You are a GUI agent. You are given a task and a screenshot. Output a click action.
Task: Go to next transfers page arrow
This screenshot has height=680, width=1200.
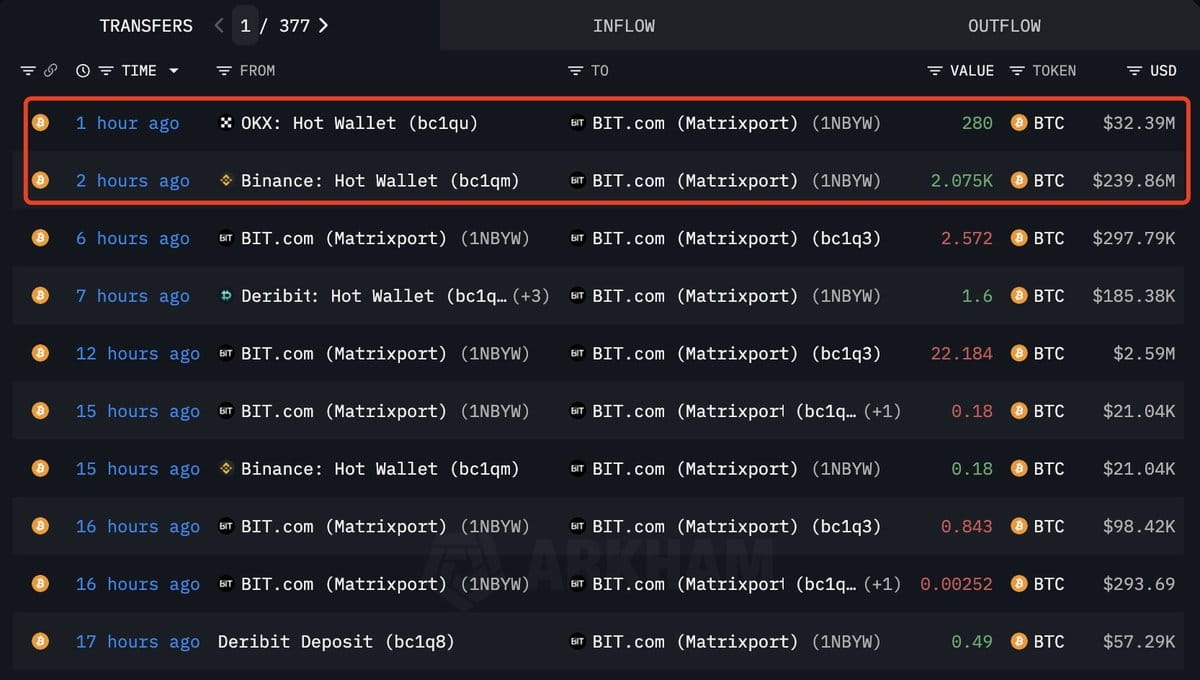click(x=323, y=26)
